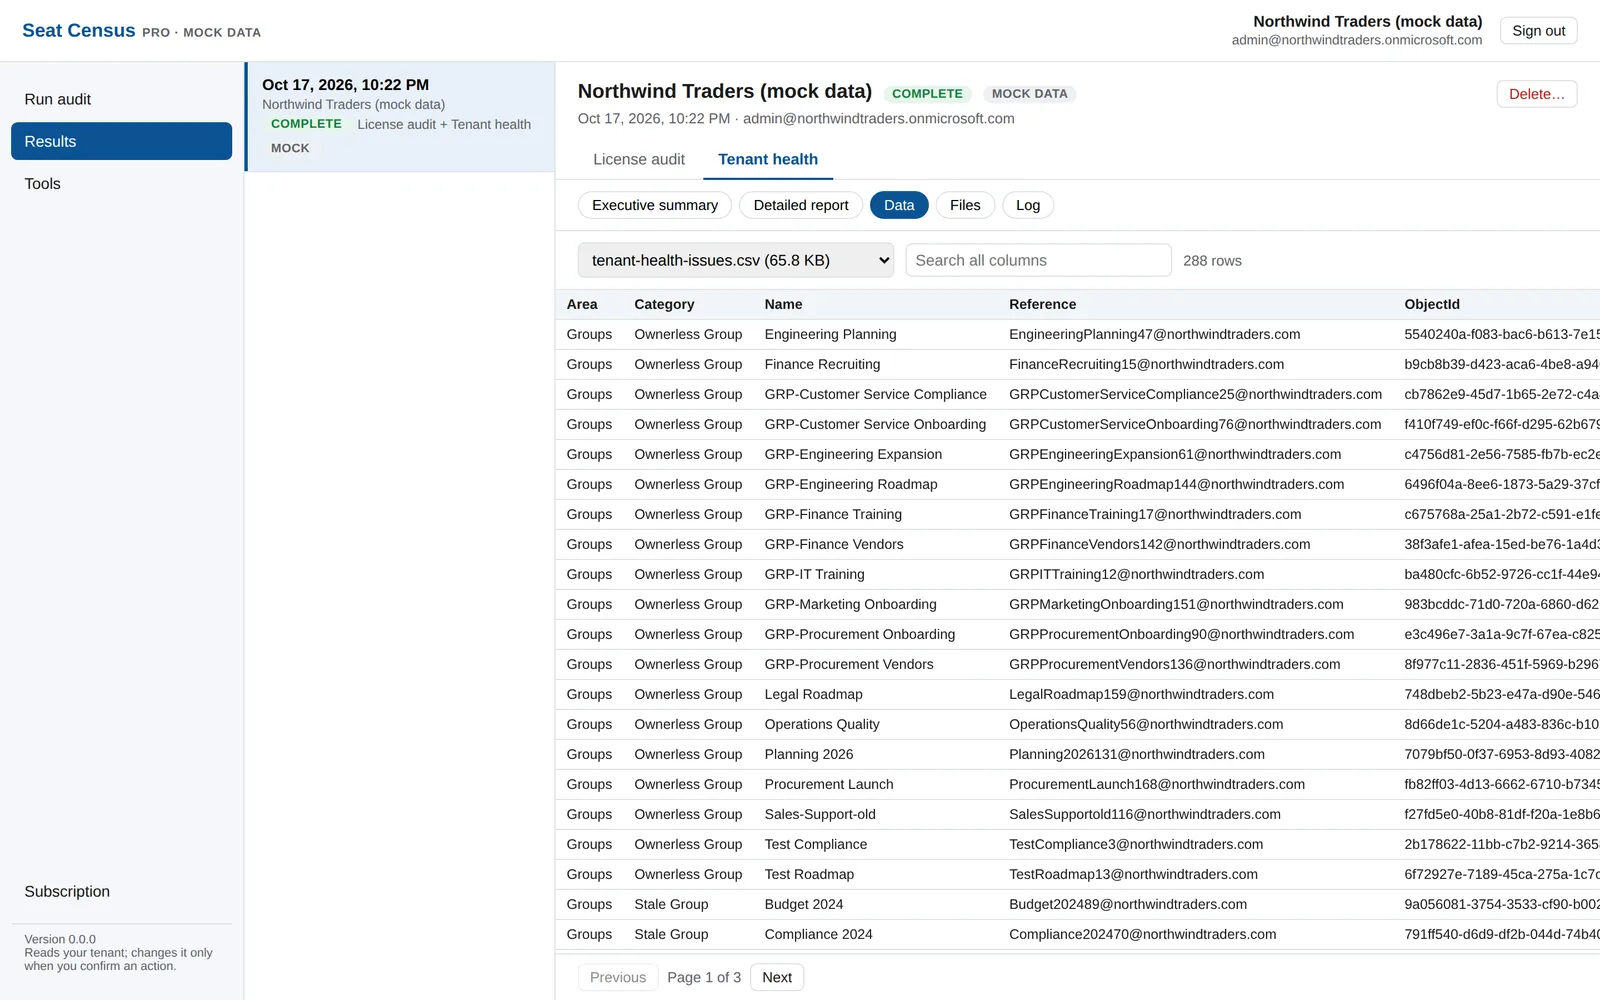The height and width of the screenshot is (1000, 1600).
Task: Click the MOCK DATA badge beside the title
Action: click(x=1029, y=94)
